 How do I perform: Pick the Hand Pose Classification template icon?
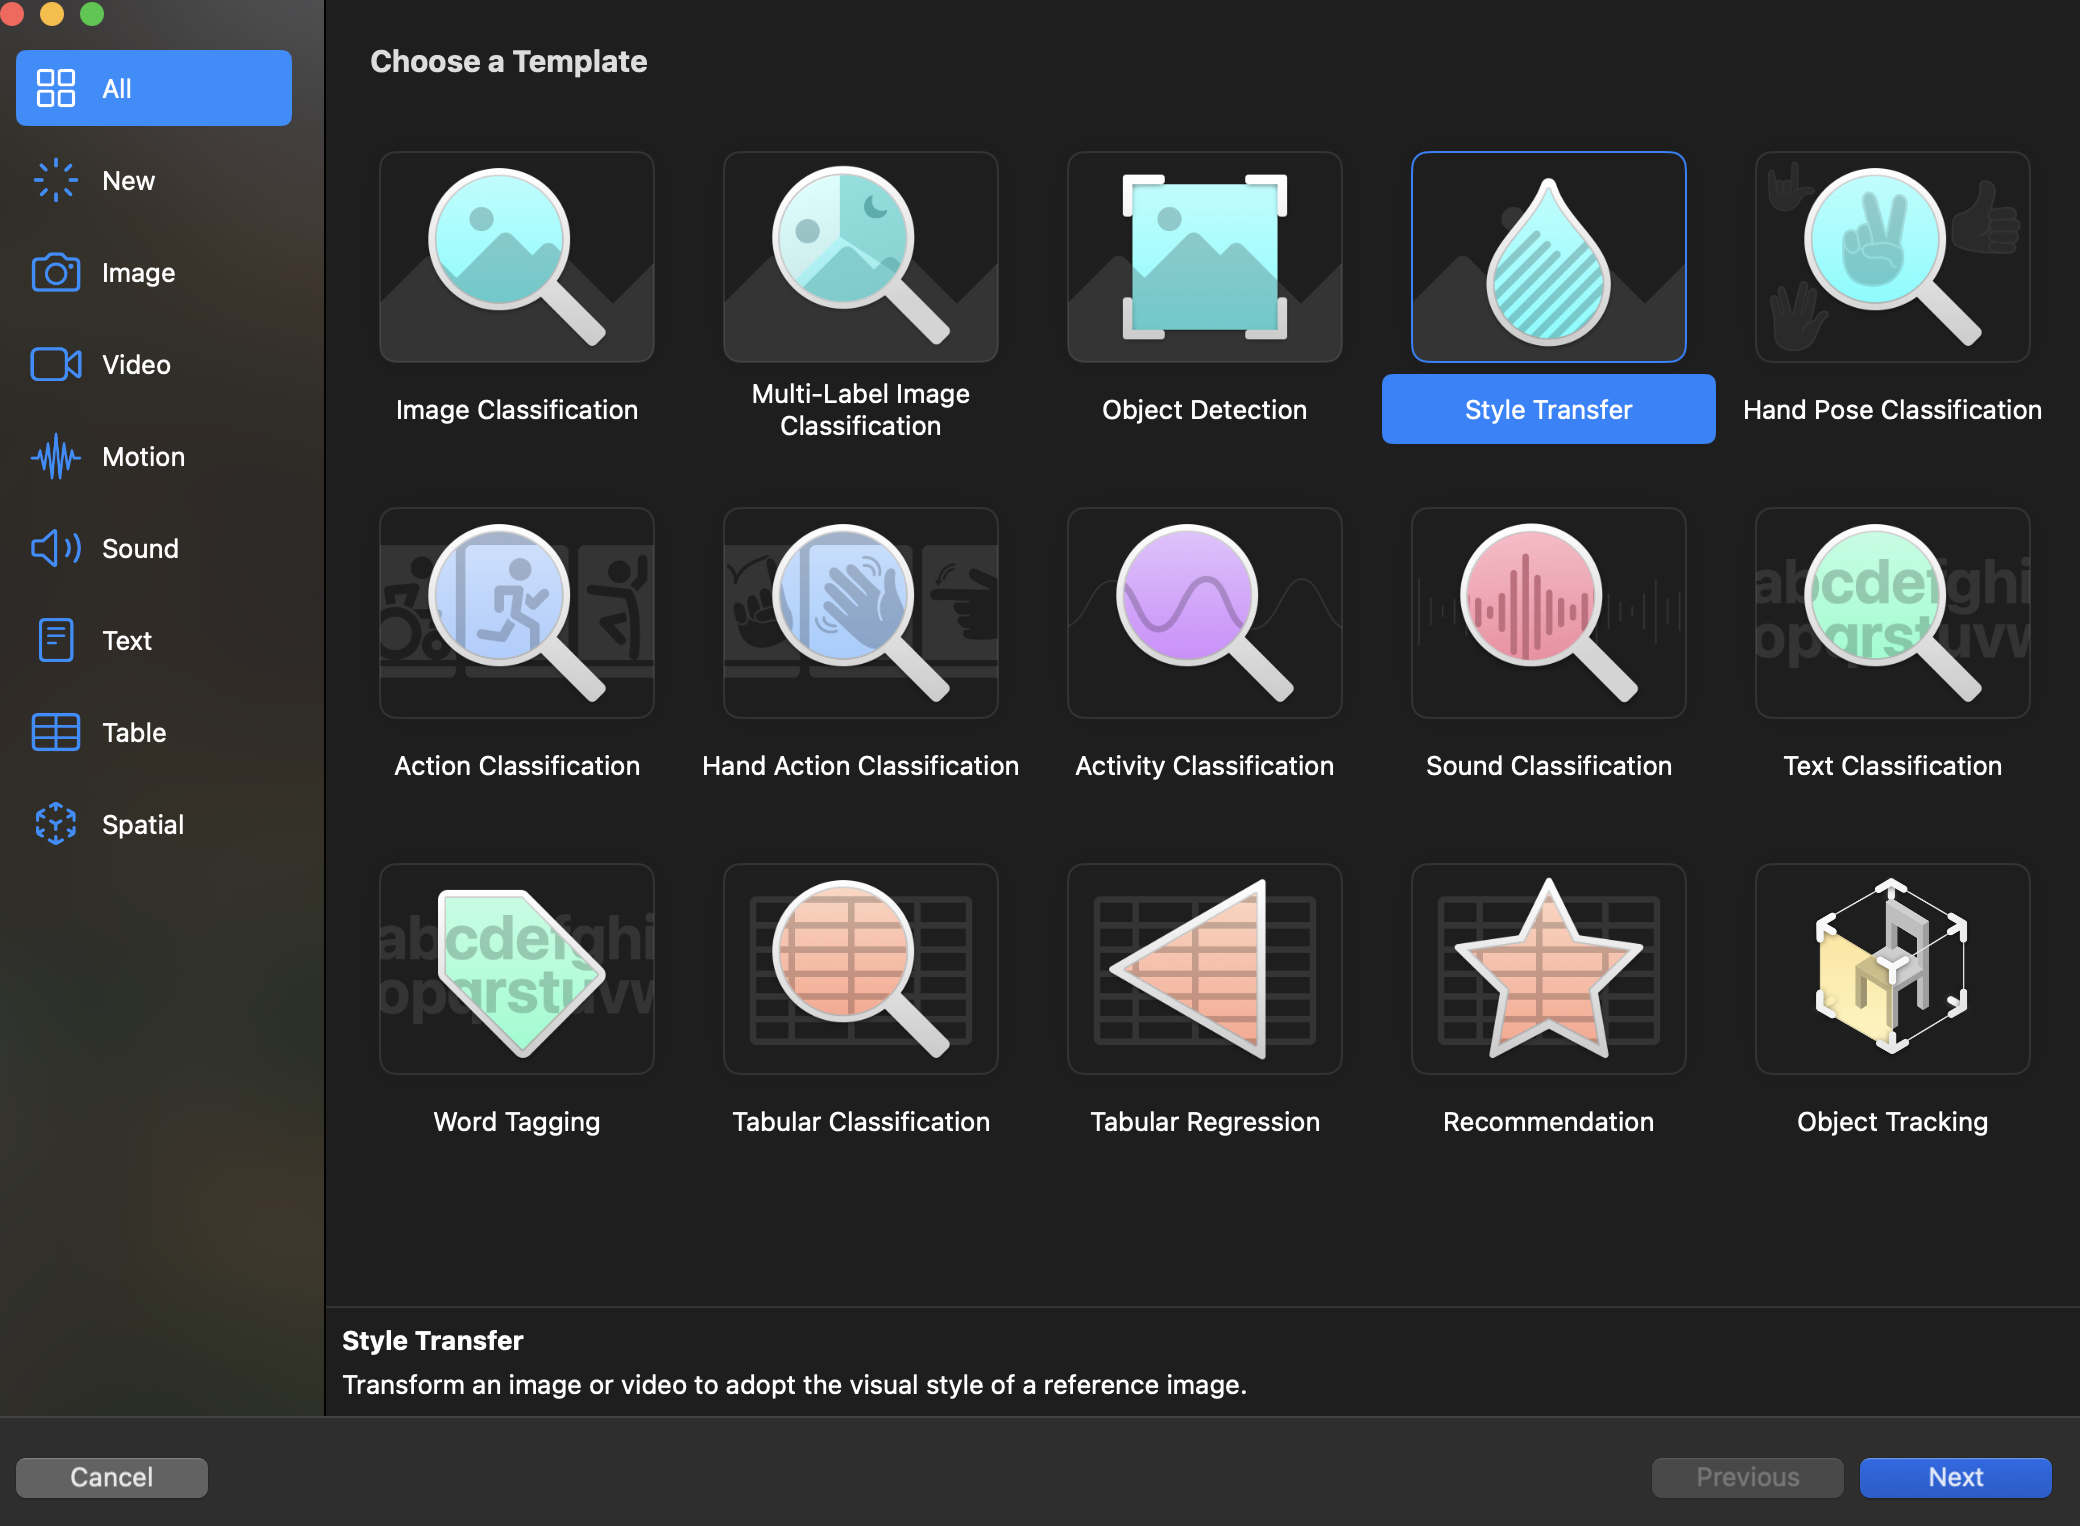1892,257
